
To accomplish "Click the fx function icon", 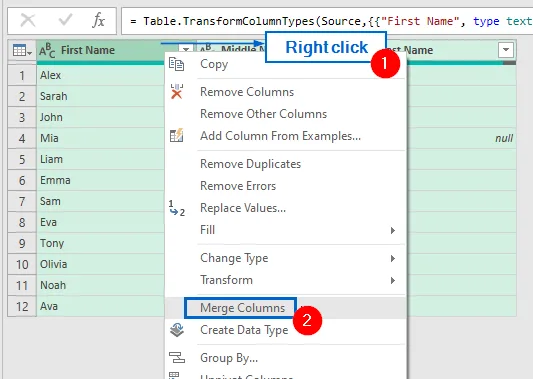I will point(99,20).
